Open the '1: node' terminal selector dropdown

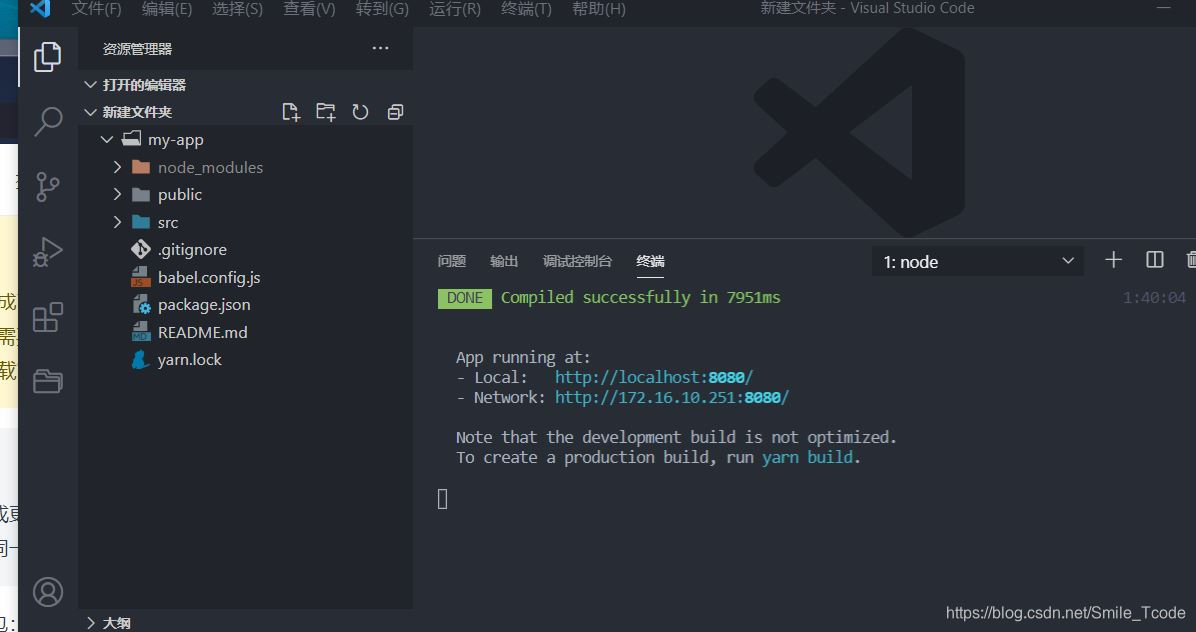click(978, 261)
